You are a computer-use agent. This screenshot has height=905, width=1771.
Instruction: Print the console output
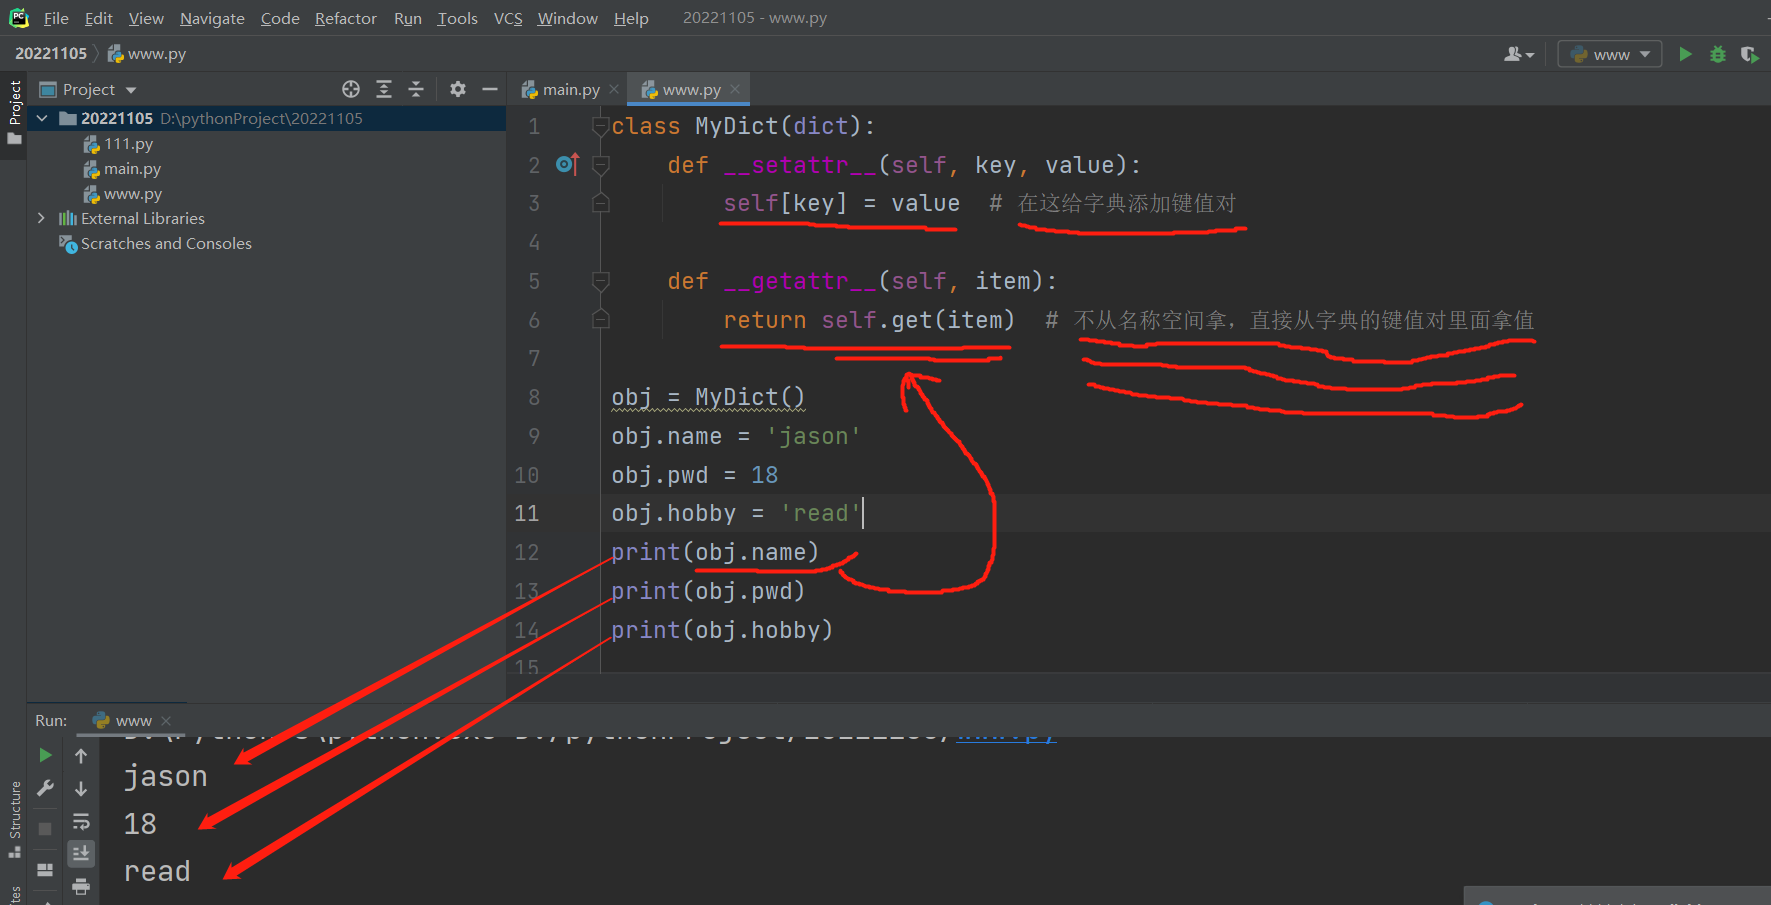coord(81,886)
